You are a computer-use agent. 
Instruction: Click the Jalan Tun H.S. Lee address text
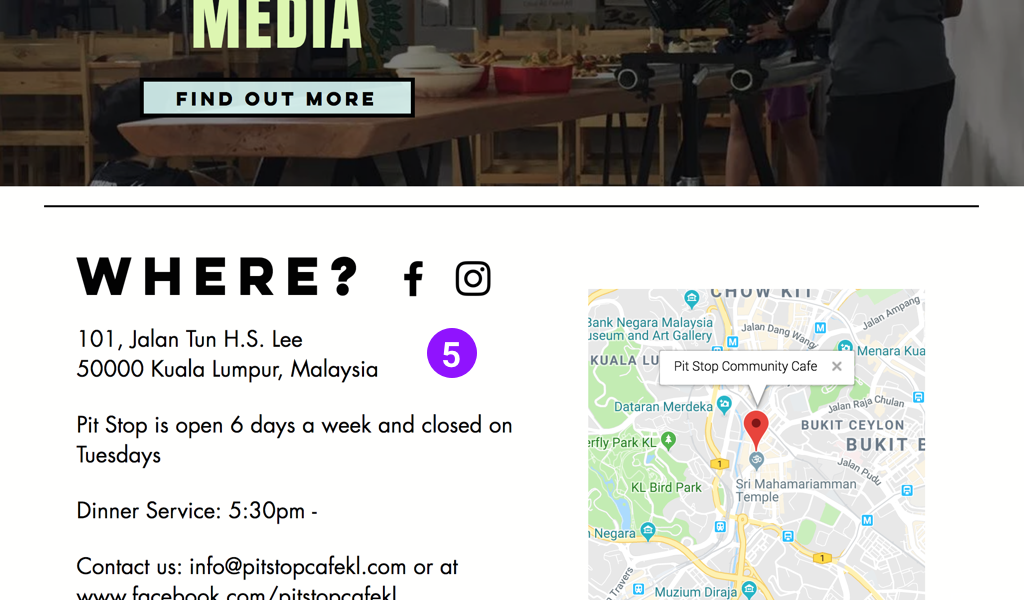189,339
